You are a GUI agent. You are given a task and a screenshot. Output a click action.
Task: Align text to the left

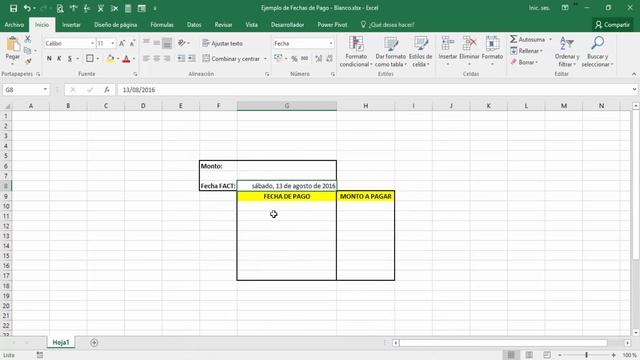(146, 59)
